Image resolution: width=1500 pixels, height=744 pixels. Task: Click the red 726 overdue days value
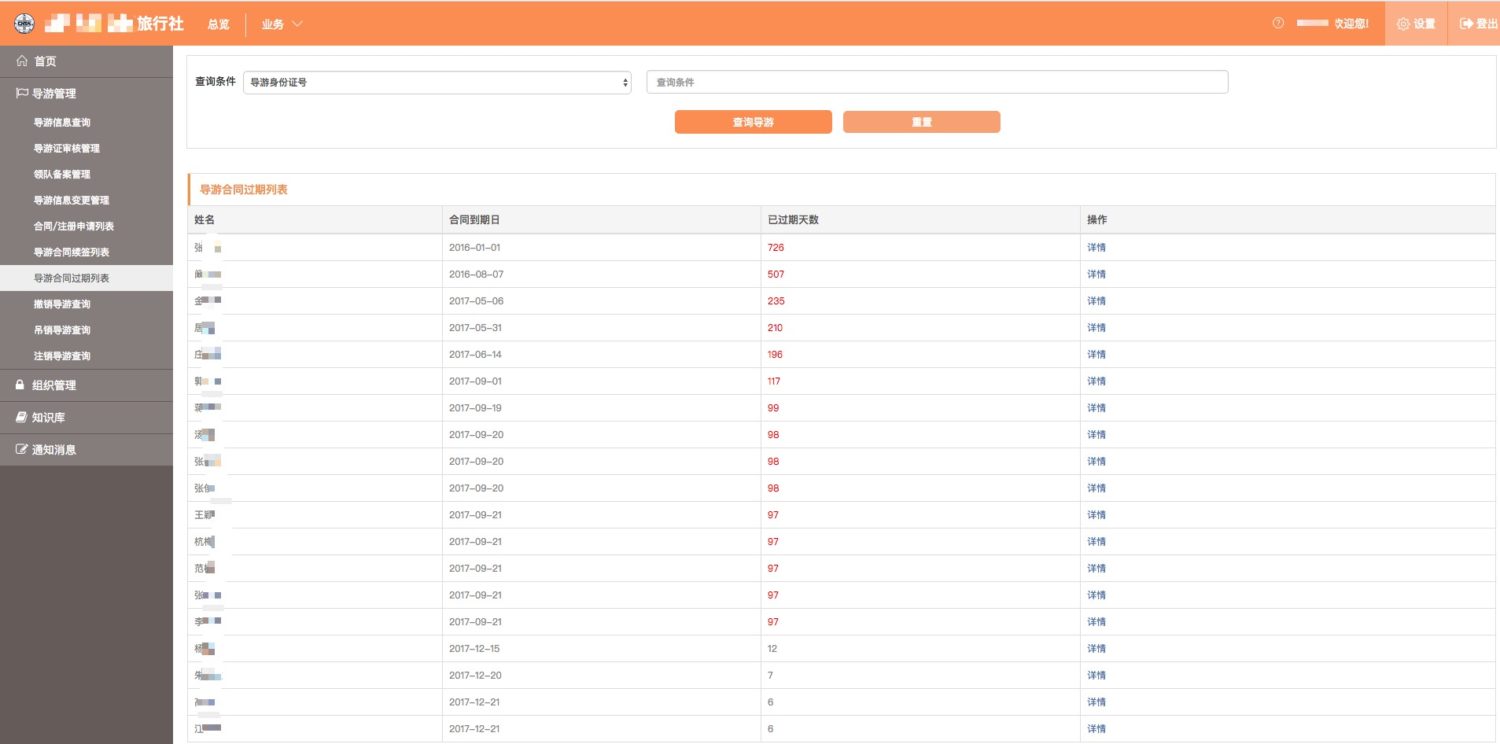coord(775,247)
